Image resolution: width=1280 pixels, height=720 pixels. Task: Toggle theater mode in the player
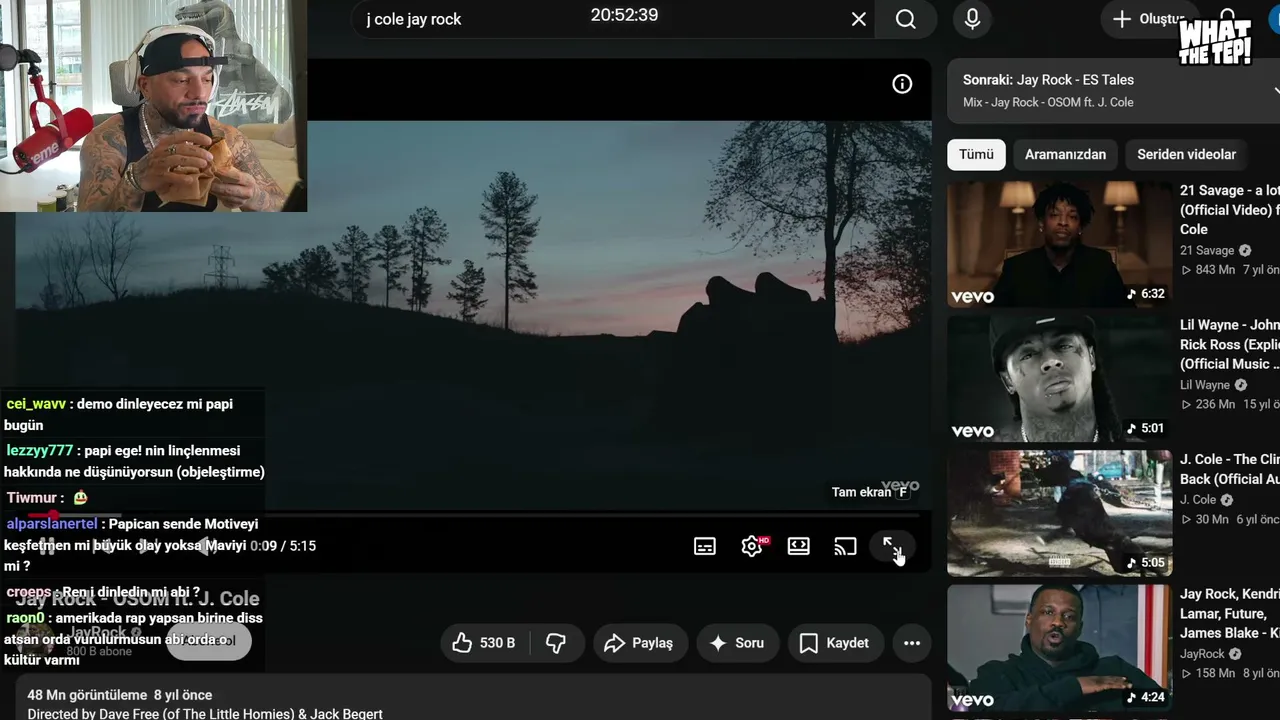point(799,546)
